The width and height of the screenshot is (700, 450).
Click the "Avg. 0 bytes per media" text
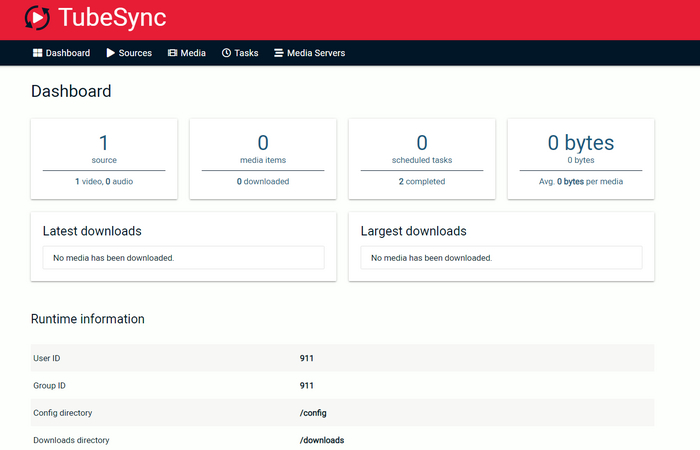581,182
